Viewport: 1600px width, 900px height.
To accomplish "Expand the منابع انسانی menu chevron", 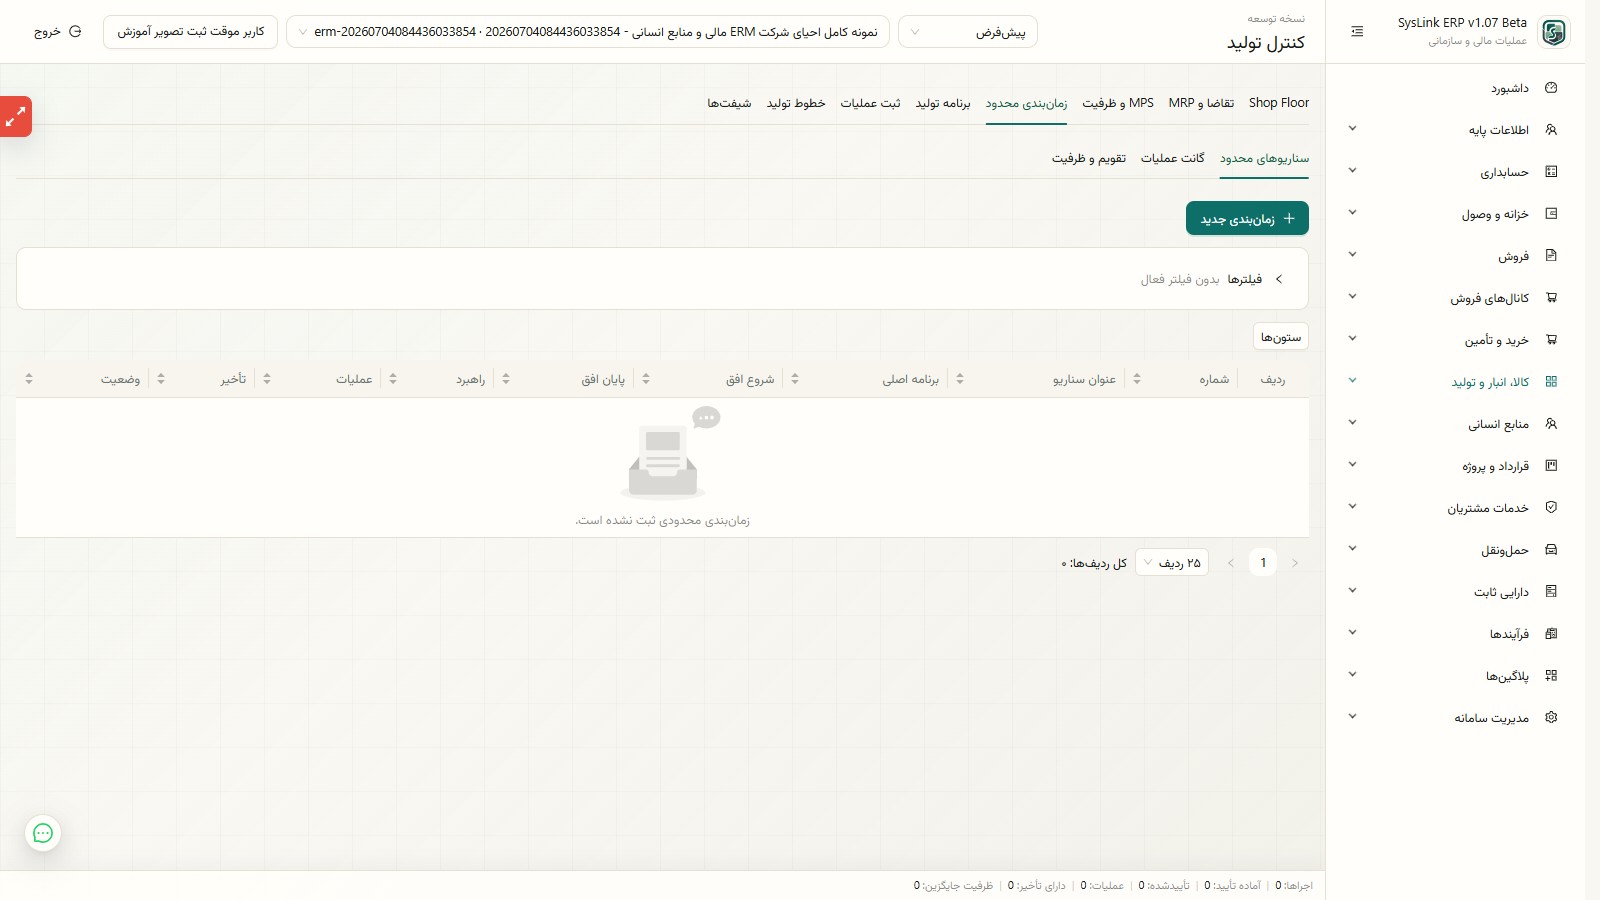I will click(x=1352, y=423).
